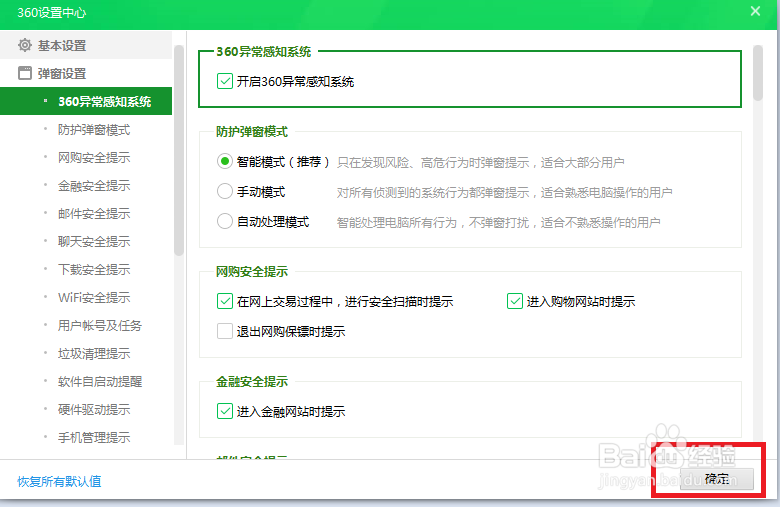Go to 聊天安全提示 sidebar item
Screen dimensions: 780x507
click(x=94, y=241)
